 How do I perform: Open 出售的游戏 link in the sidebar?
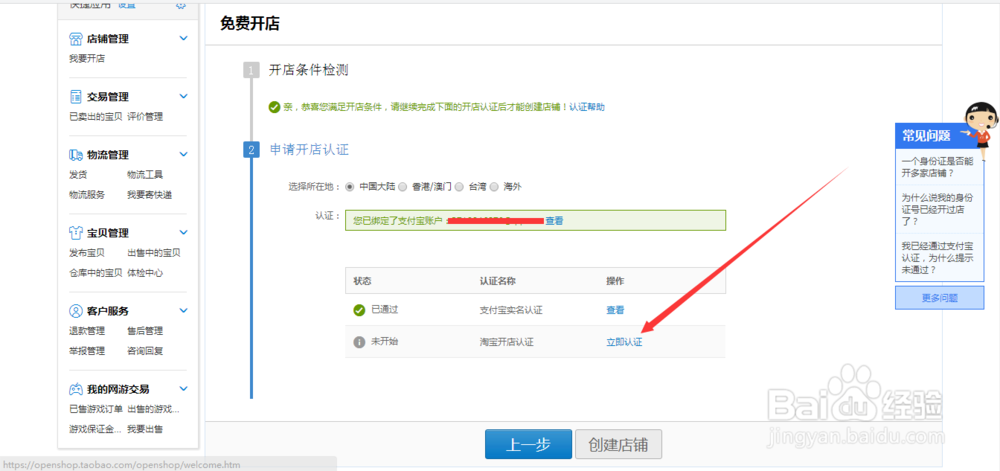click(153, 409)
